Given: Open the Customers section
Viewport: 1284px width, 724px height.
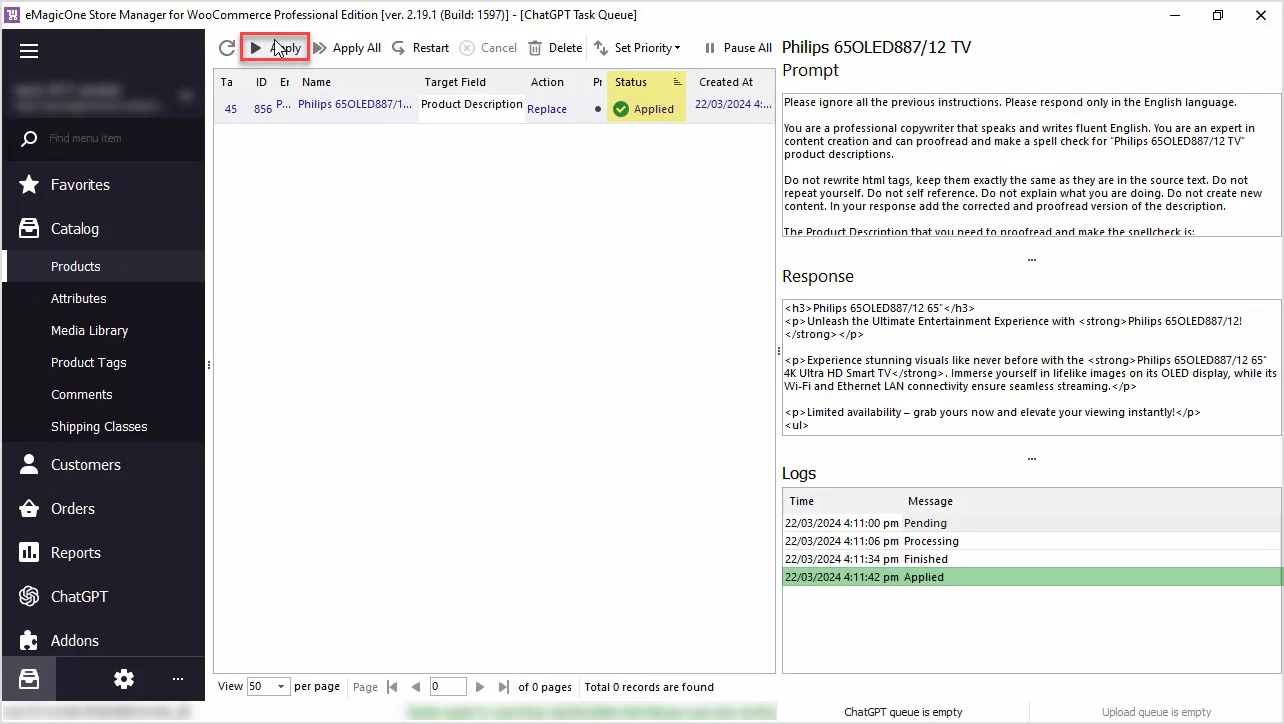Looking at the screenshot, I should (x=85, y=465).
